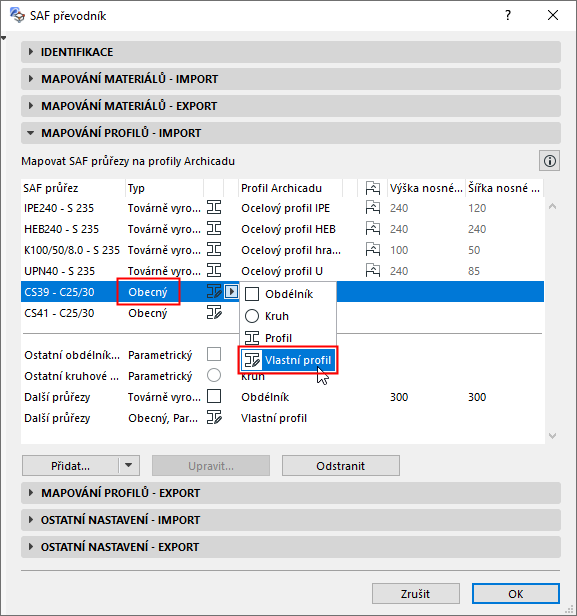
Task: Collapse MAPOVÁNÍ PROFILŮ - IMPORT section
Action: coord(291,133)
